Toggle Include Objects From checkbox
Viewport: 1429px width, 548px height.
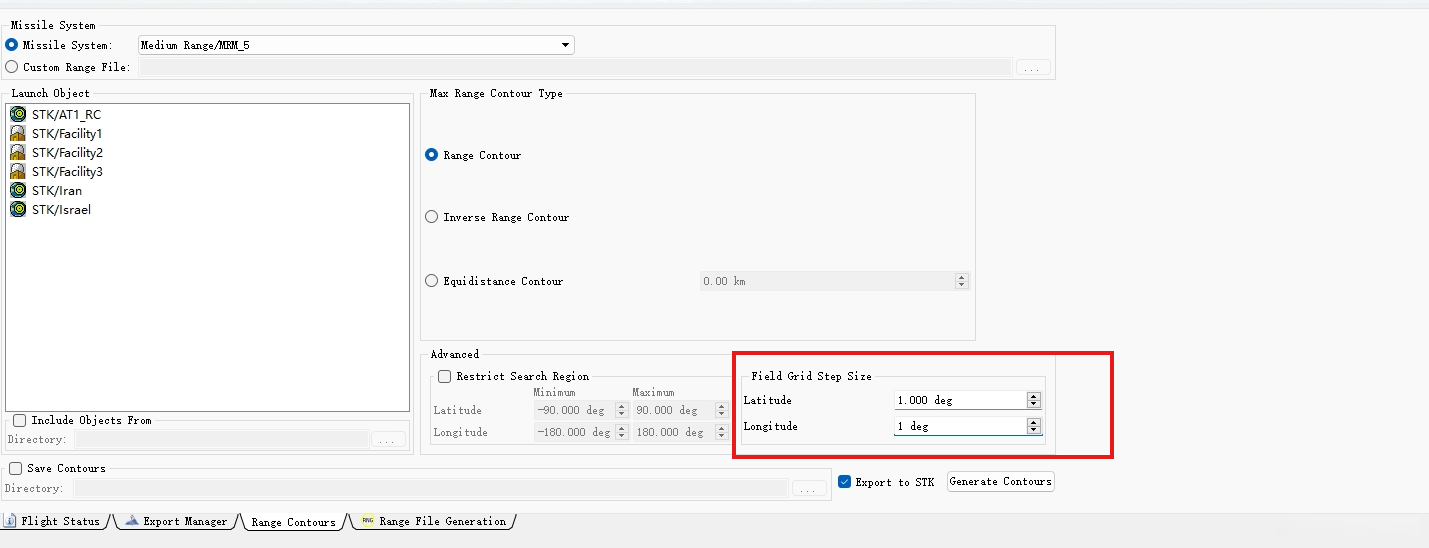(x=19, y=420)
